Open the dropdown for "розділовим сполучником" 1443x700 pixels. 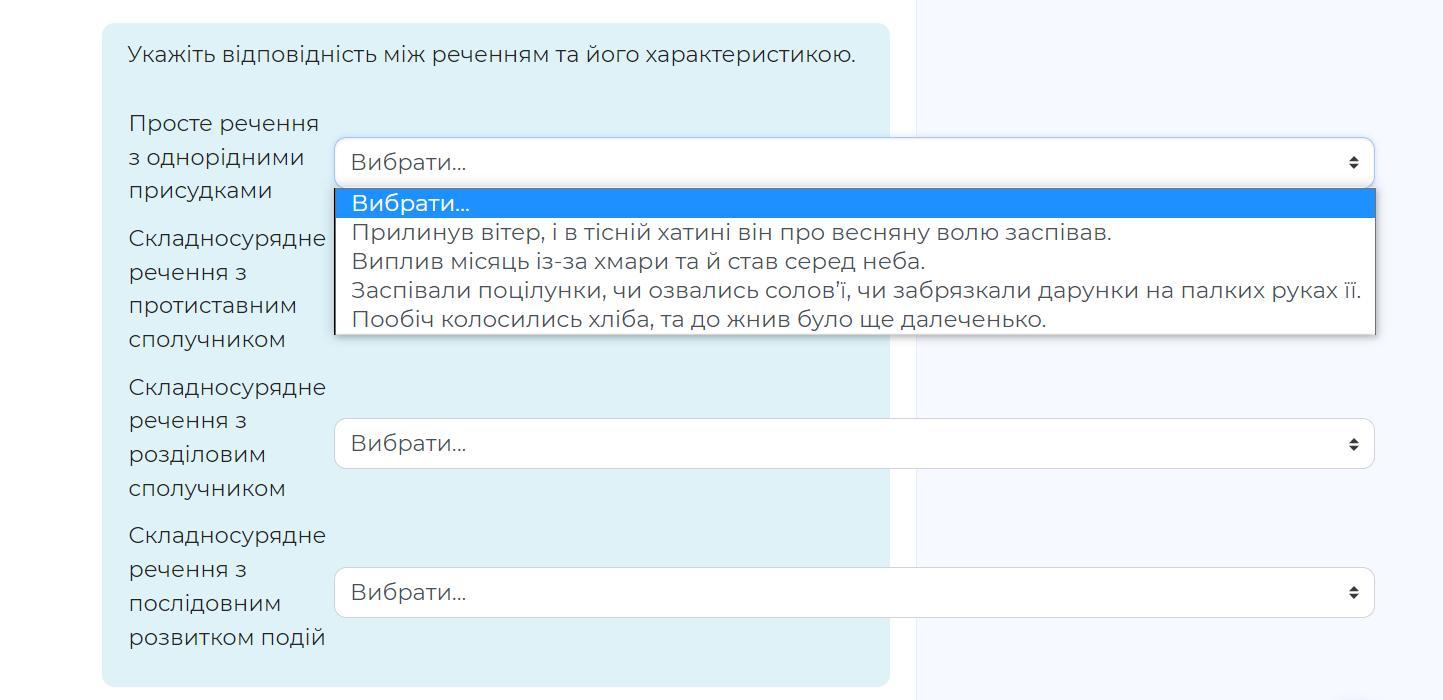[853, 444]
